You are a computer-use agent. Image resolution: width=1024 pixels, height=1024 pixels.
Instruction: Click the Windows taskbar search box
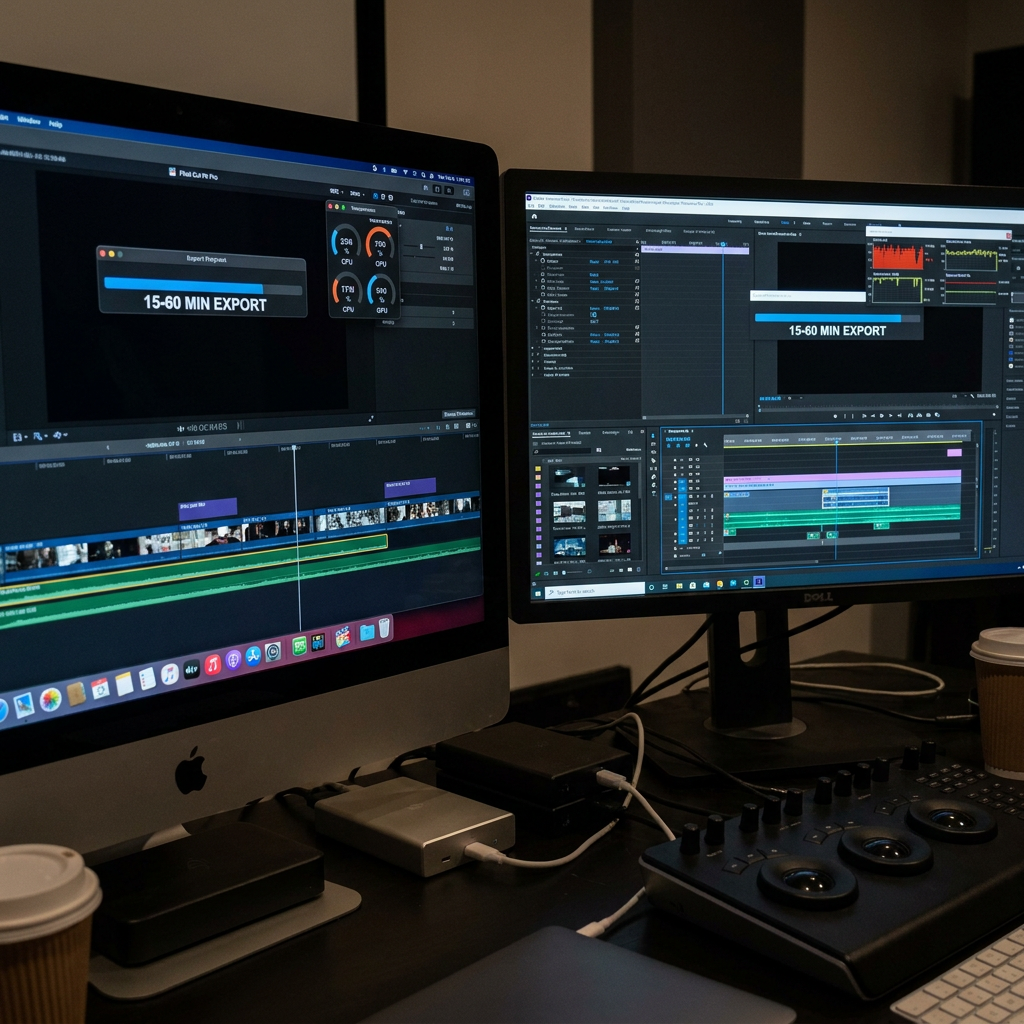[595, 591]
